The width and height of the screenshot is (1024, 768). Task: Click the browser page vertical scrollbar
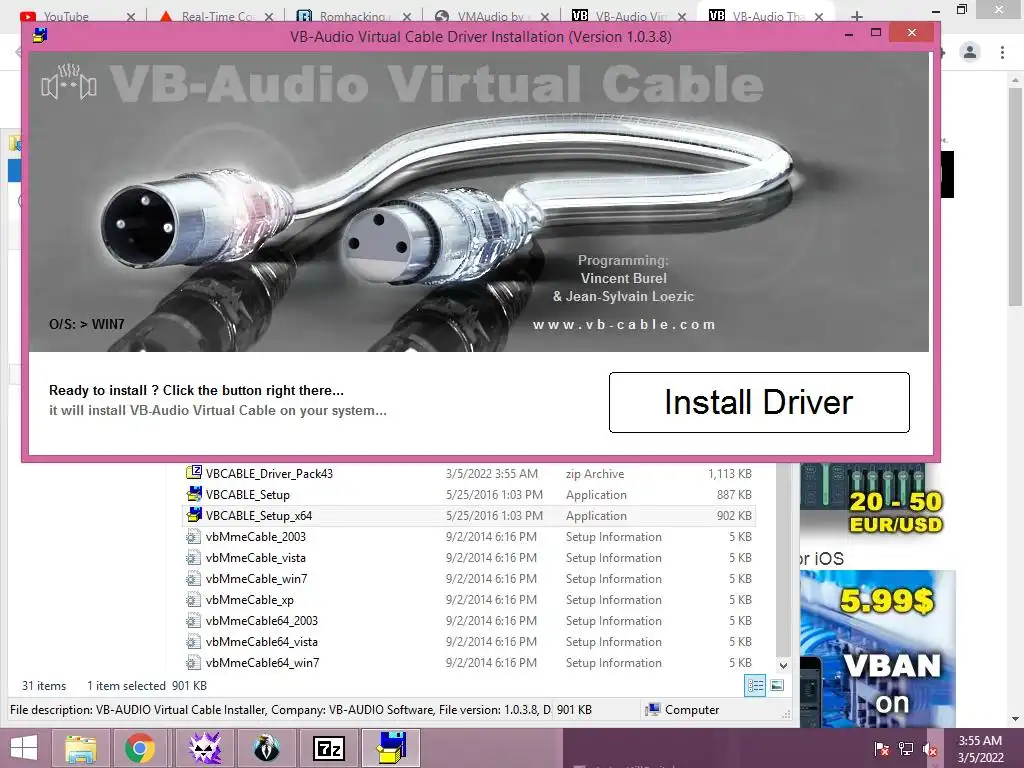(1014, 196)
